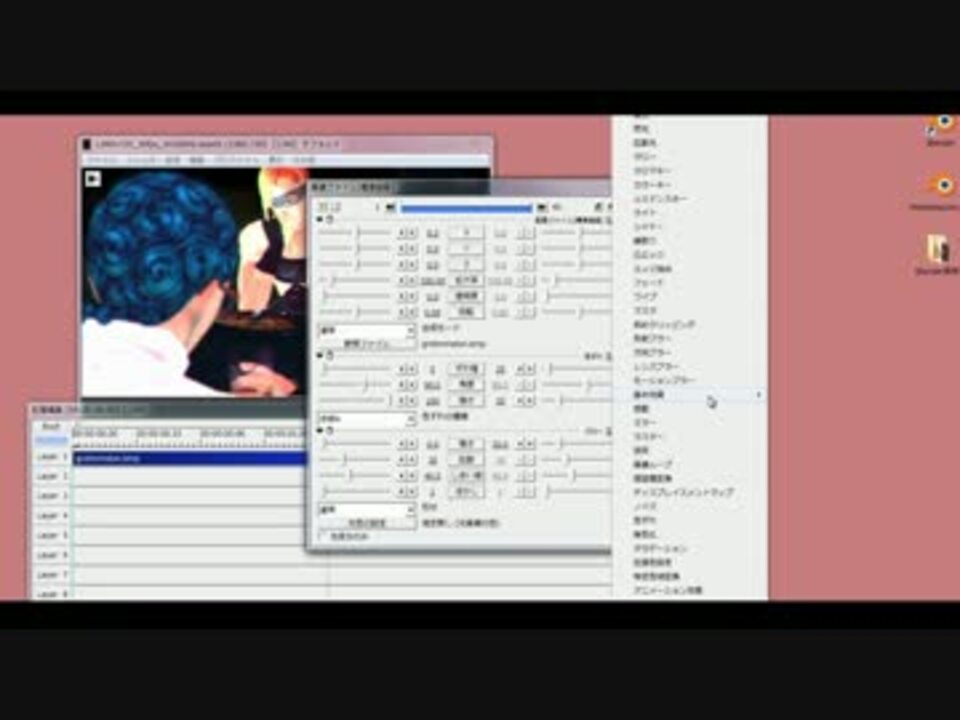Click the 透明度 parameter button
960x720 pixels.
pos(466,296)
